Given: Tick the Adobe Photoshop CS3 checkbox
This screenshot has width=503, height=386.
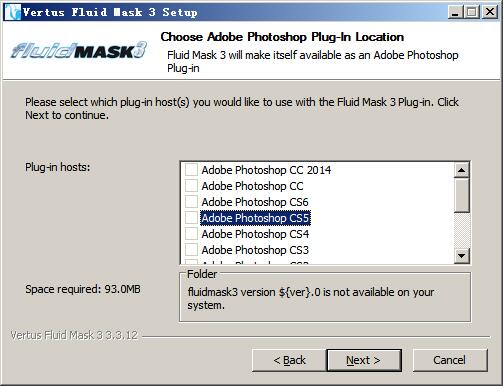Looking at the screenshot, I should (191, 250).
